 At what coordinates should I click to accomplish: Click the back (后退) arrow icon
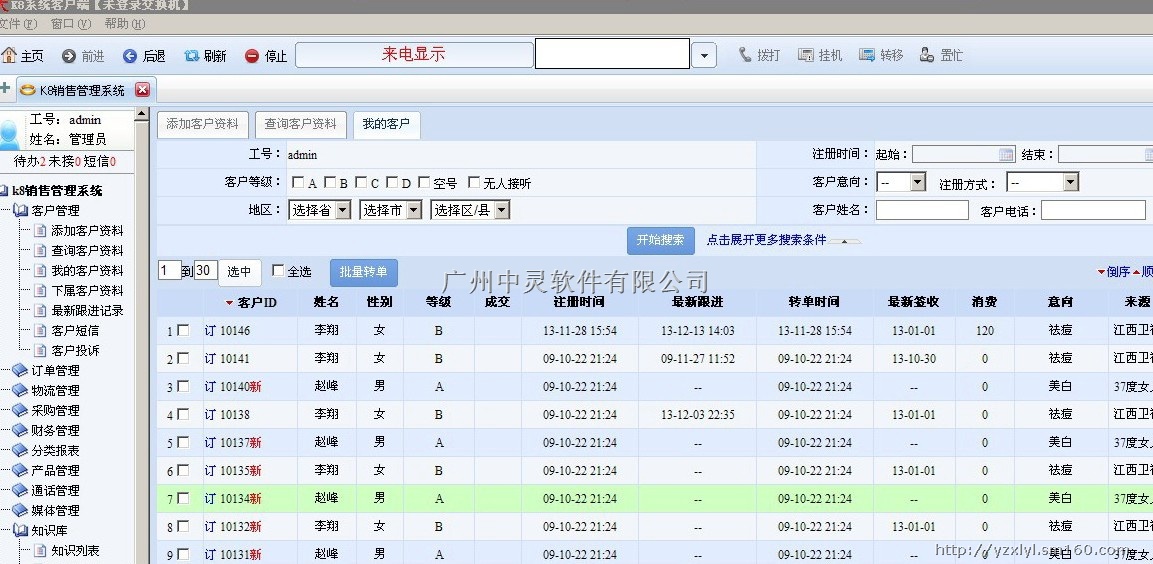click(x=130, y=56)
